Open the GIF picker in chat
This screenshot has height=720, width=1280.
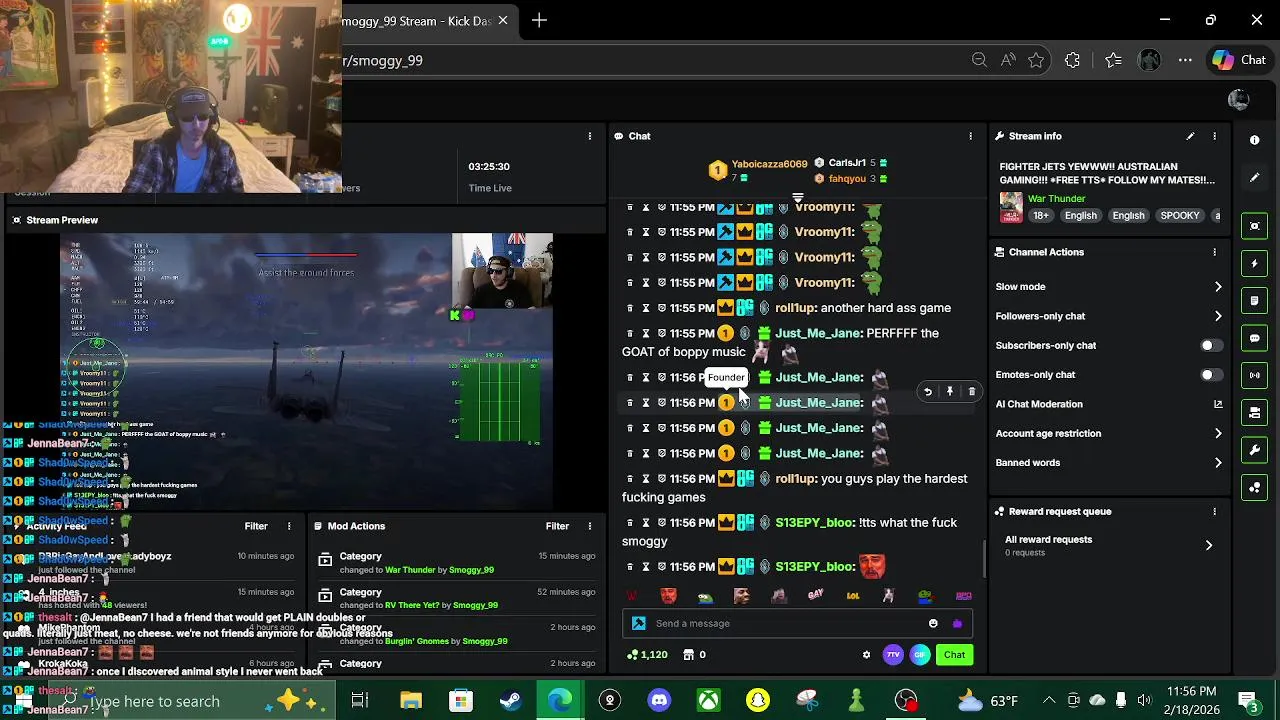pyautogui.click(x=920, y=655)
